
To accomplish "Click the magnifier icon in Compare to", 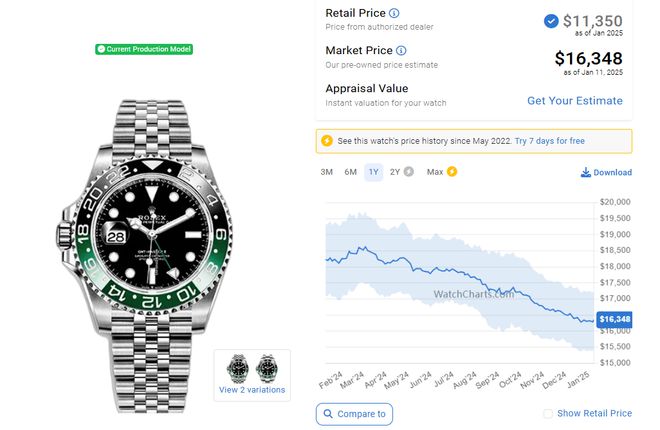I will tap(328, 414).
